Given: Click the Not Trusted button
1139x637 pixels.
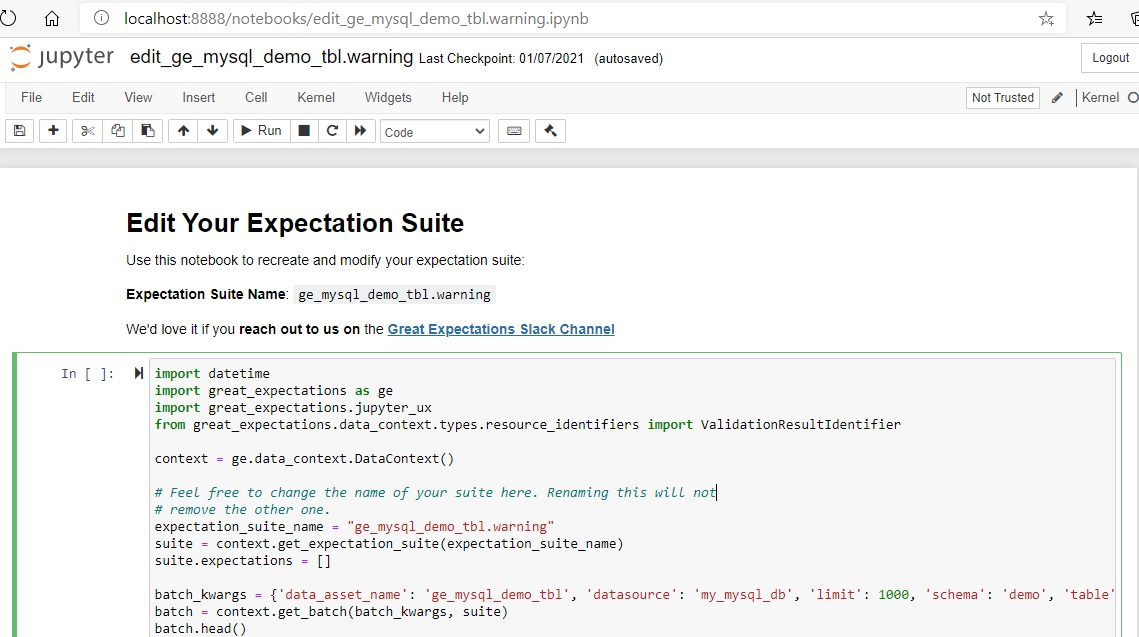Looking at the screenshot, I should click(x=1002, y=97).
